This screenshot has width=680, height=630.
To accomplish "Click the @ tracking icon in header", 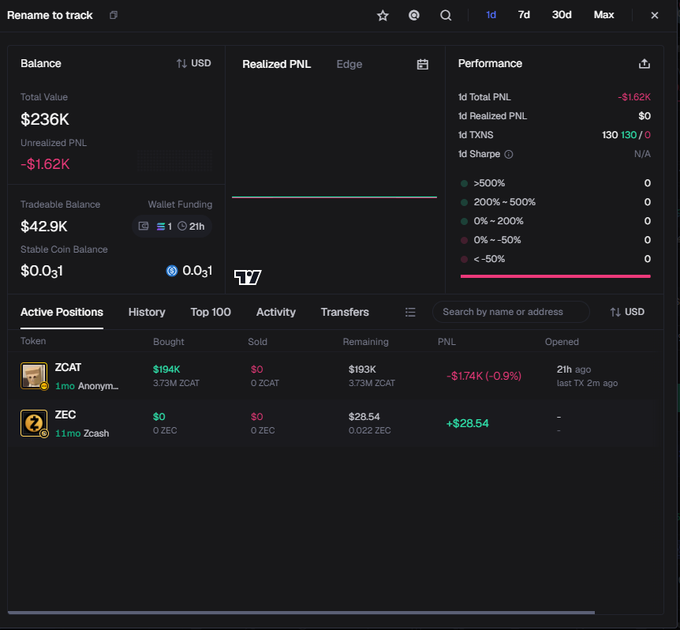I will 414,16.
